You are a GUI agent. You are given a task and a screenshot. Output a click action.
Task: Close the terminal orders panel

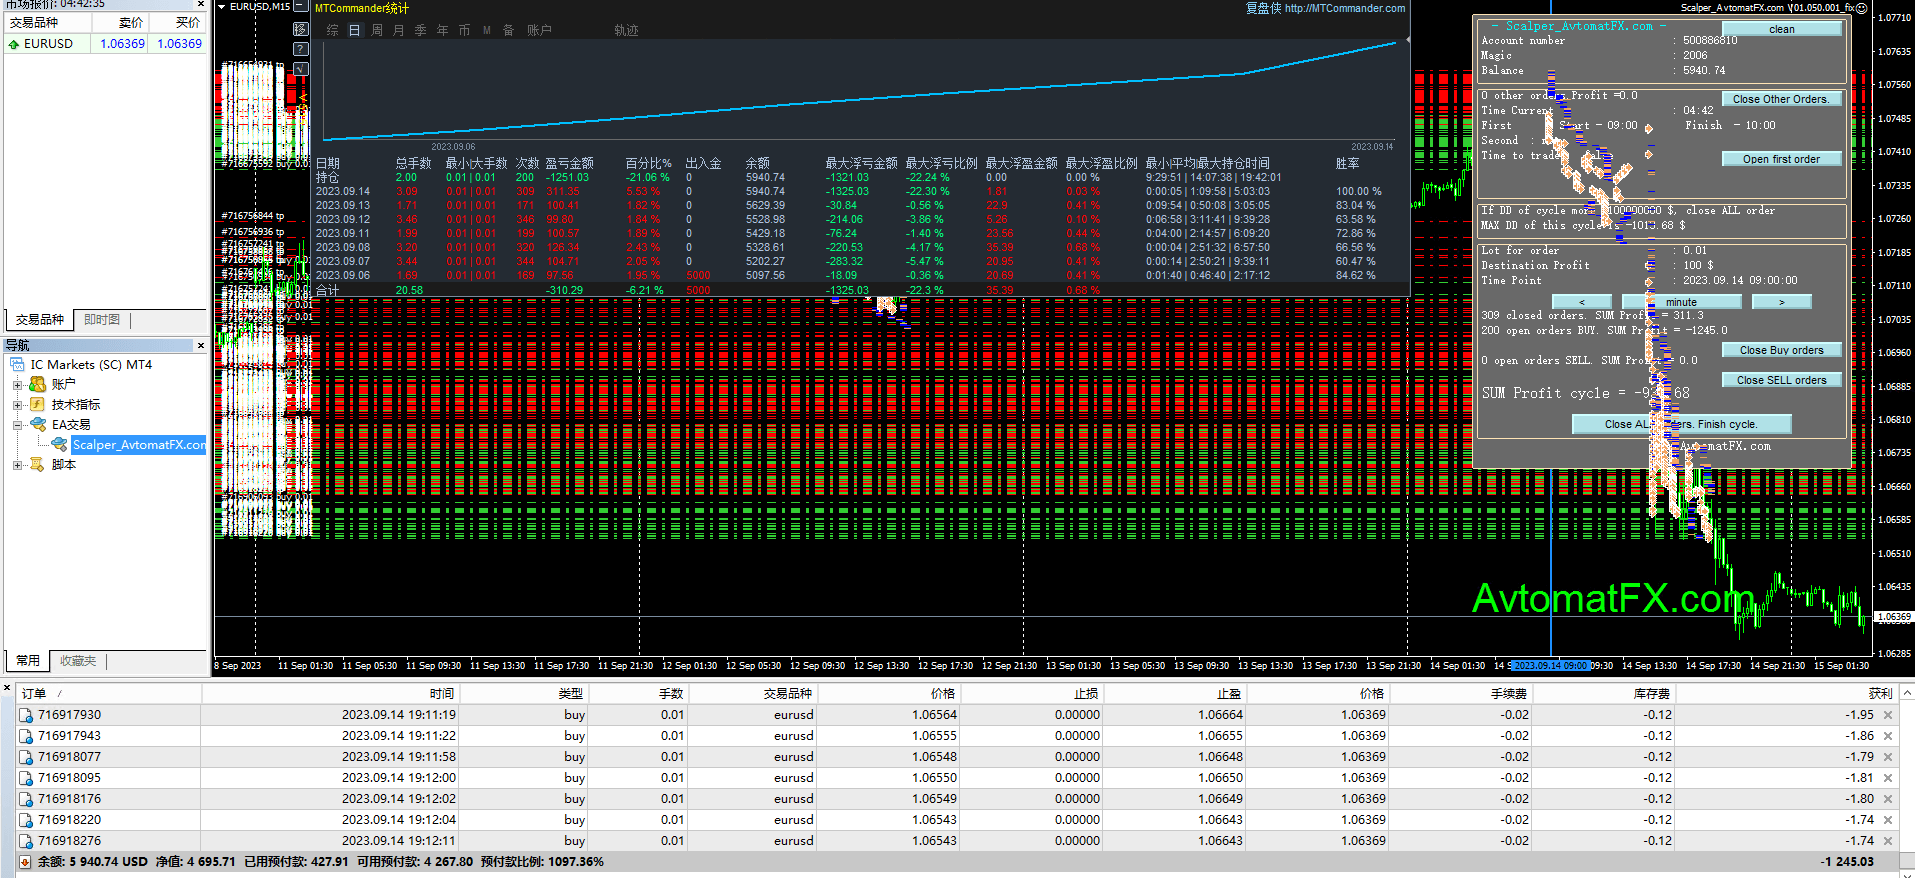point(7,687)
